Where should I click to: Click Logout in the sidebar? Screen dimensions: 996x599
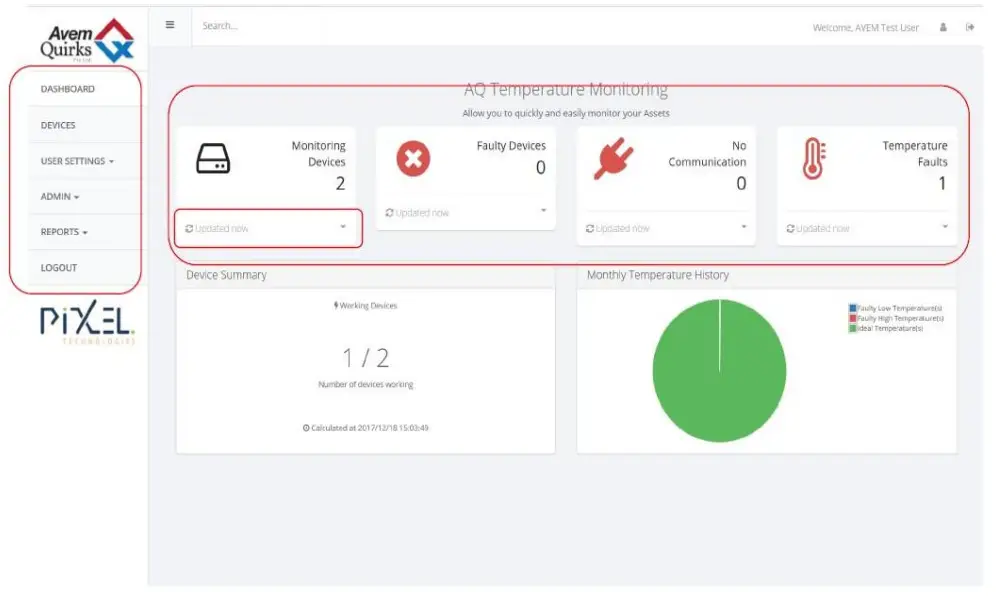(x=58, y=267)
